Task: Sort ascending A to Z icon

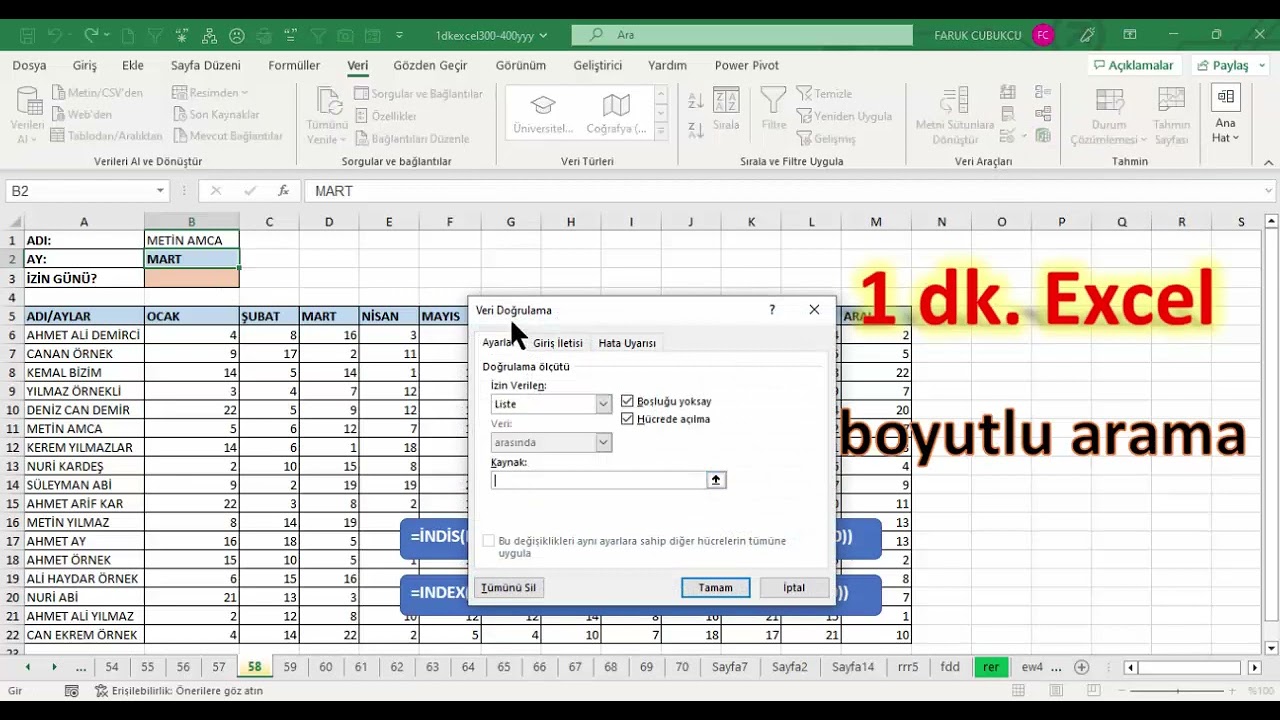Action: coord(696,100)
